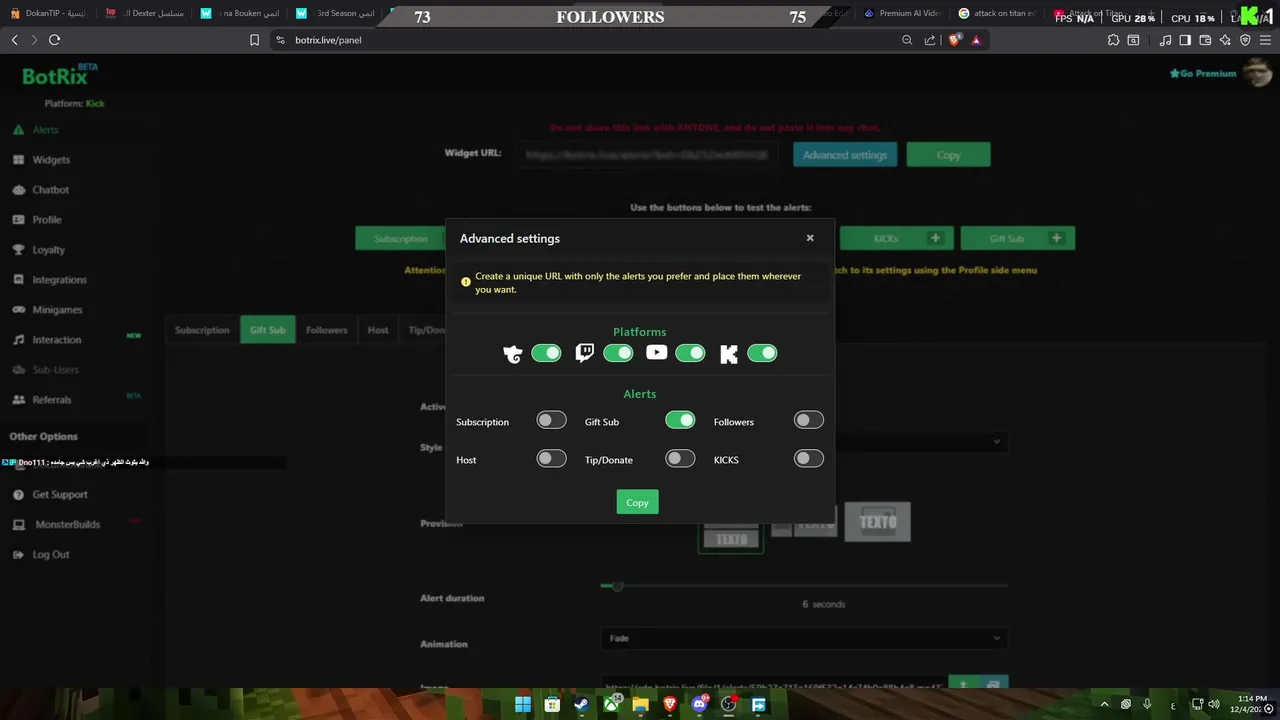This screenshot has width=1280, height=720.
Task: Click the plus icon on the KICKS test button
Action: point(935,238)
